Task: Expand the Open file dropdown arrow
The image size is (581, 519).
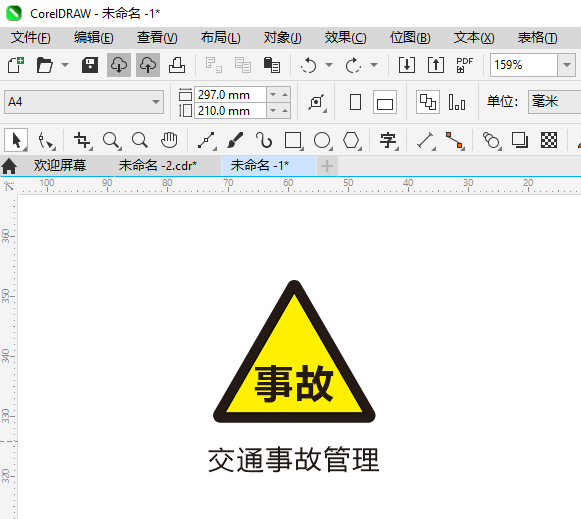Action: 65,65
